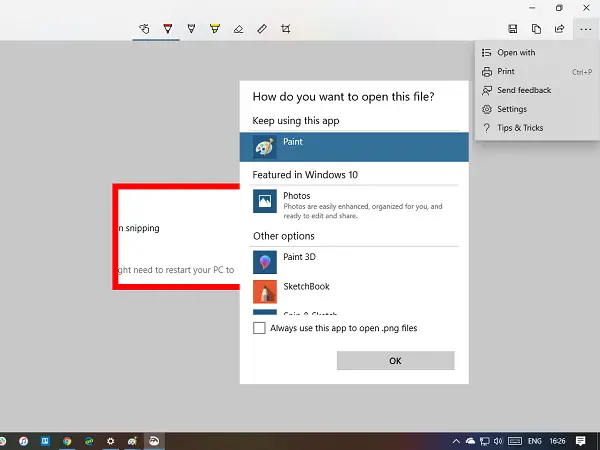The image size is (600, 450).
Task: Open Tips & Tricks menu entry
Action: coord(537,128)
